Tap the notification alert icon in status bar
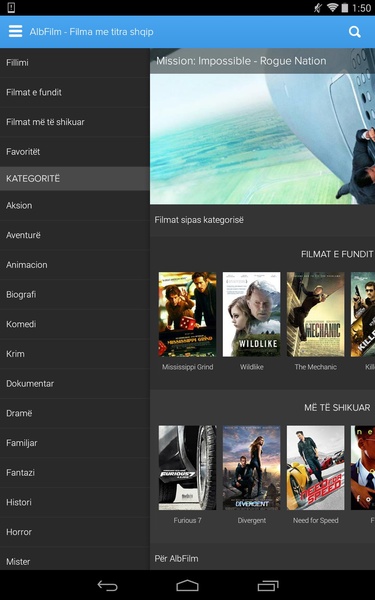The height and width of the screenshot is (600, 375). pos(11,8)
